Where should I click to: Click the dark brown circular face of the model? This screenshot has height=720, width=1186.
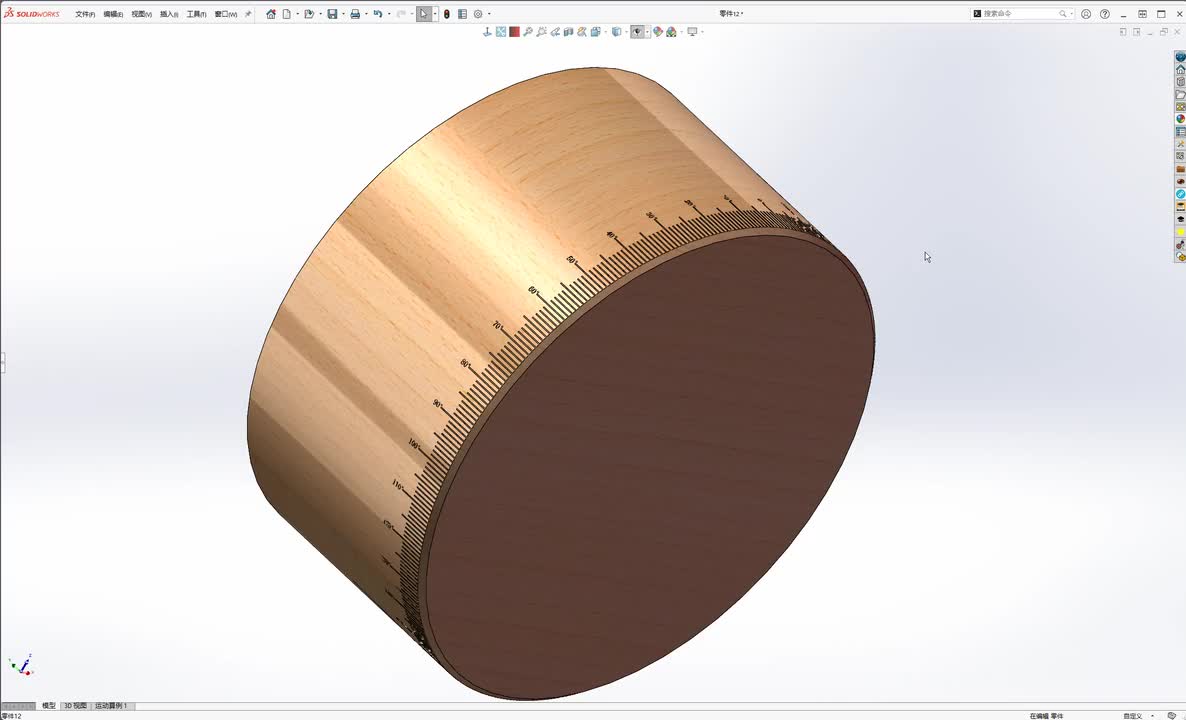[649, 465]
